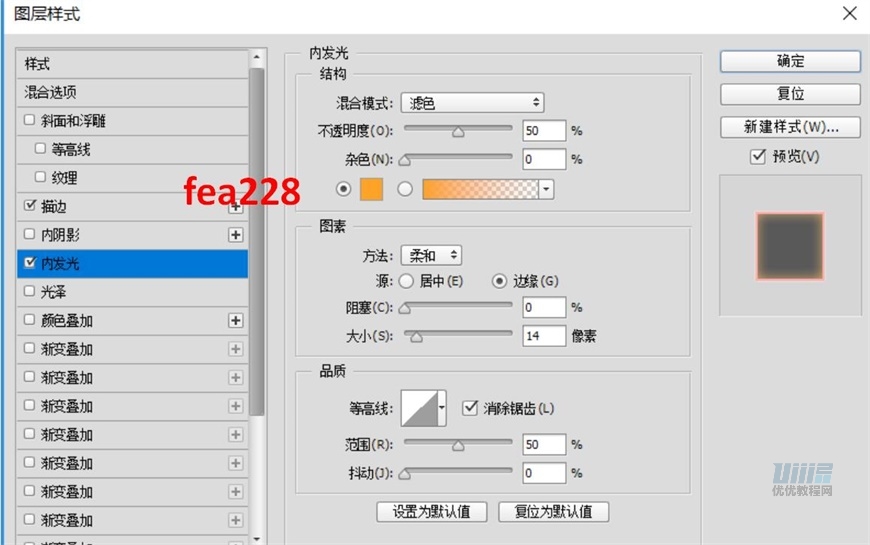
Task: Click the scrollbar down arrow in styles list
Action: click(256, 538)
